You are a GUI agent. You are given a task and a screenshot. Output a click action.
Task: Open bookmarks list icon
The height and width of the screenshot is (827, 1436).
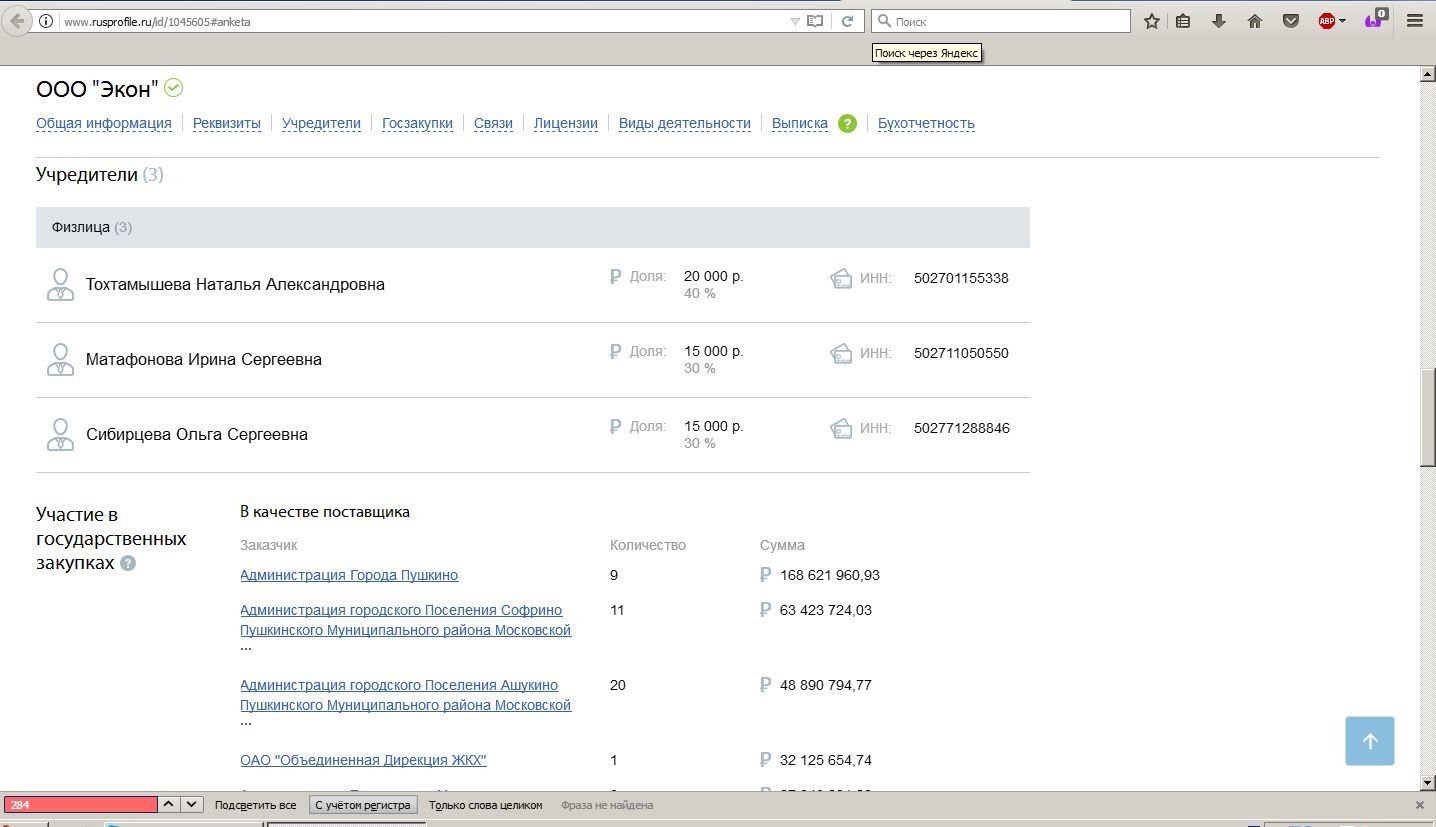tap(1183, 21)
